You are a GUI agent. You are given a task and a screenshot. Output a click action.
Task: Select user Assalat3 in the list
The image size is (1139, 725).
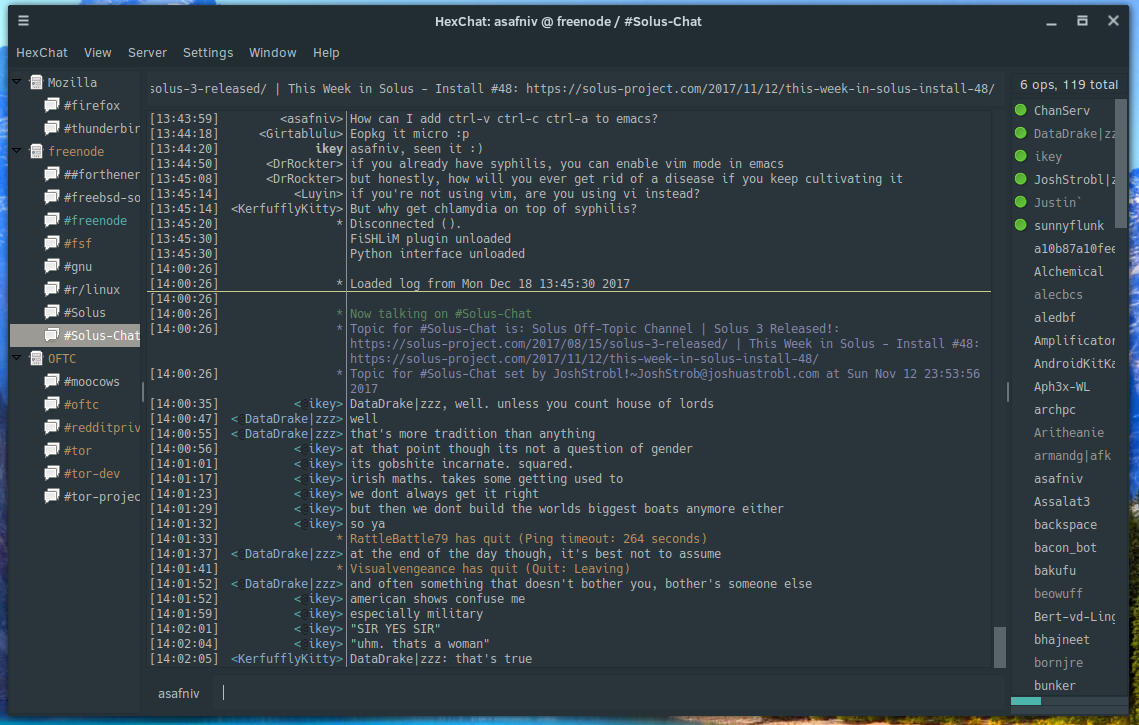pyautogui.click(x=1062, y=502)
